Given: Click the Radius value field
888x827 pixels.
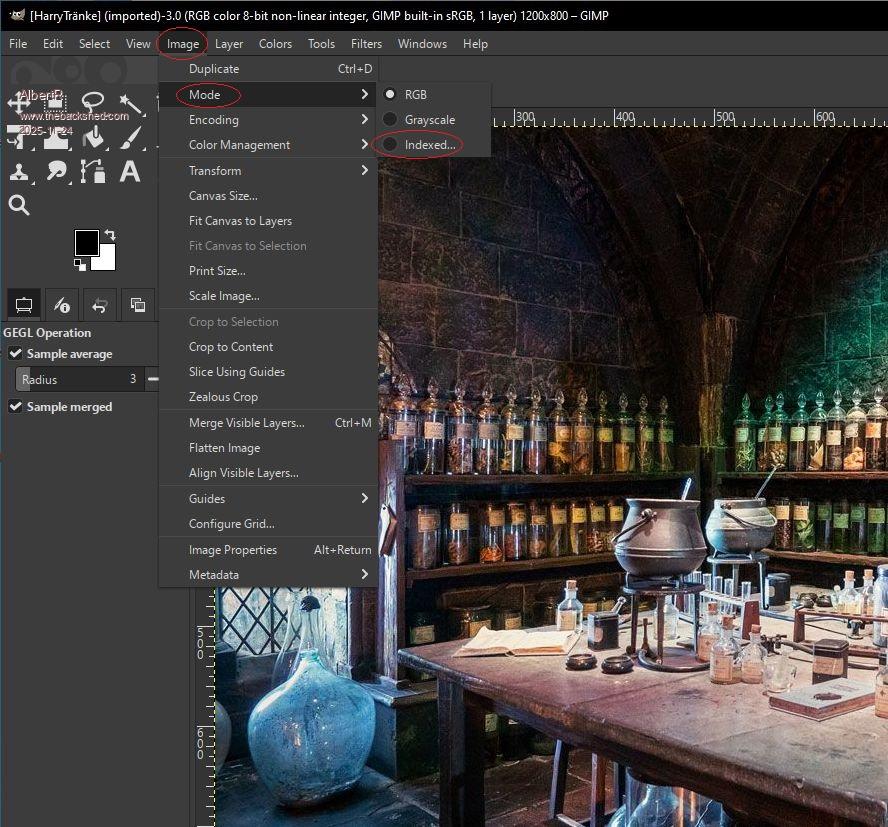Looking at the screenshot, I should (78, 380).
